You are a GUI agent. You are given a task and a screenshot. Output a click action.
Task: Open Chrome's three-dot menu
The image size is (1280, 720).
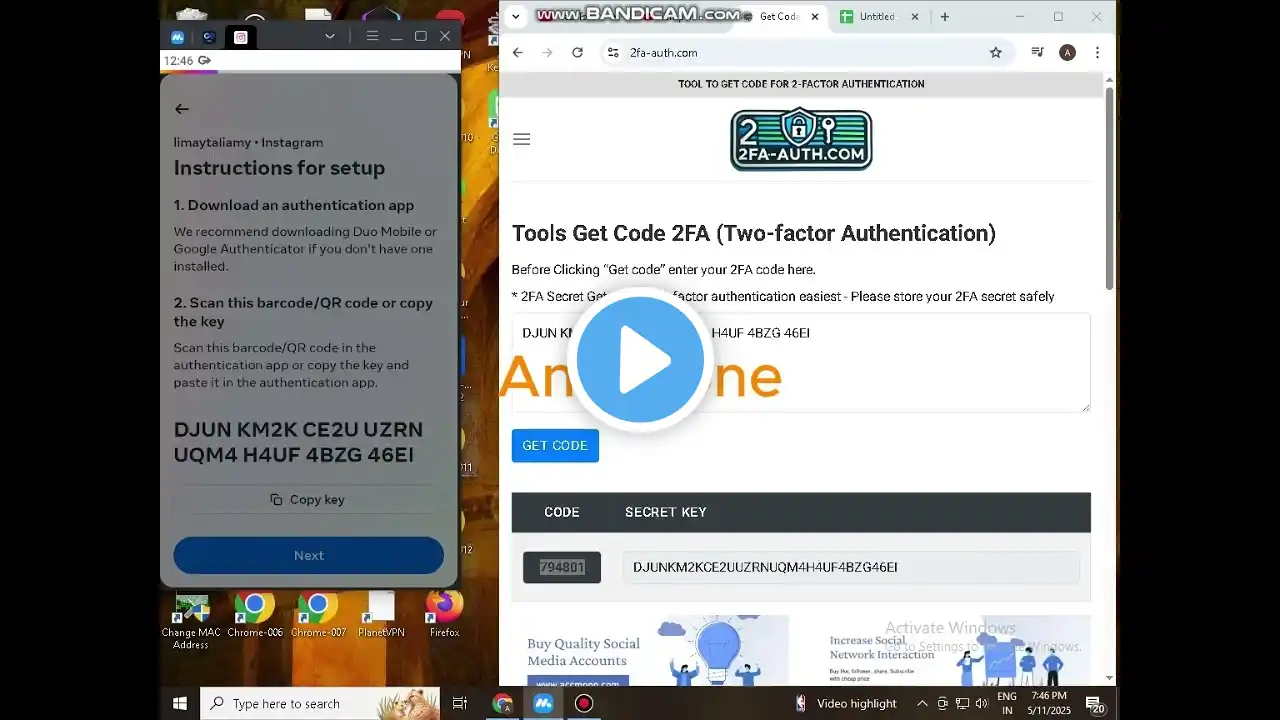click(1097, 53)
